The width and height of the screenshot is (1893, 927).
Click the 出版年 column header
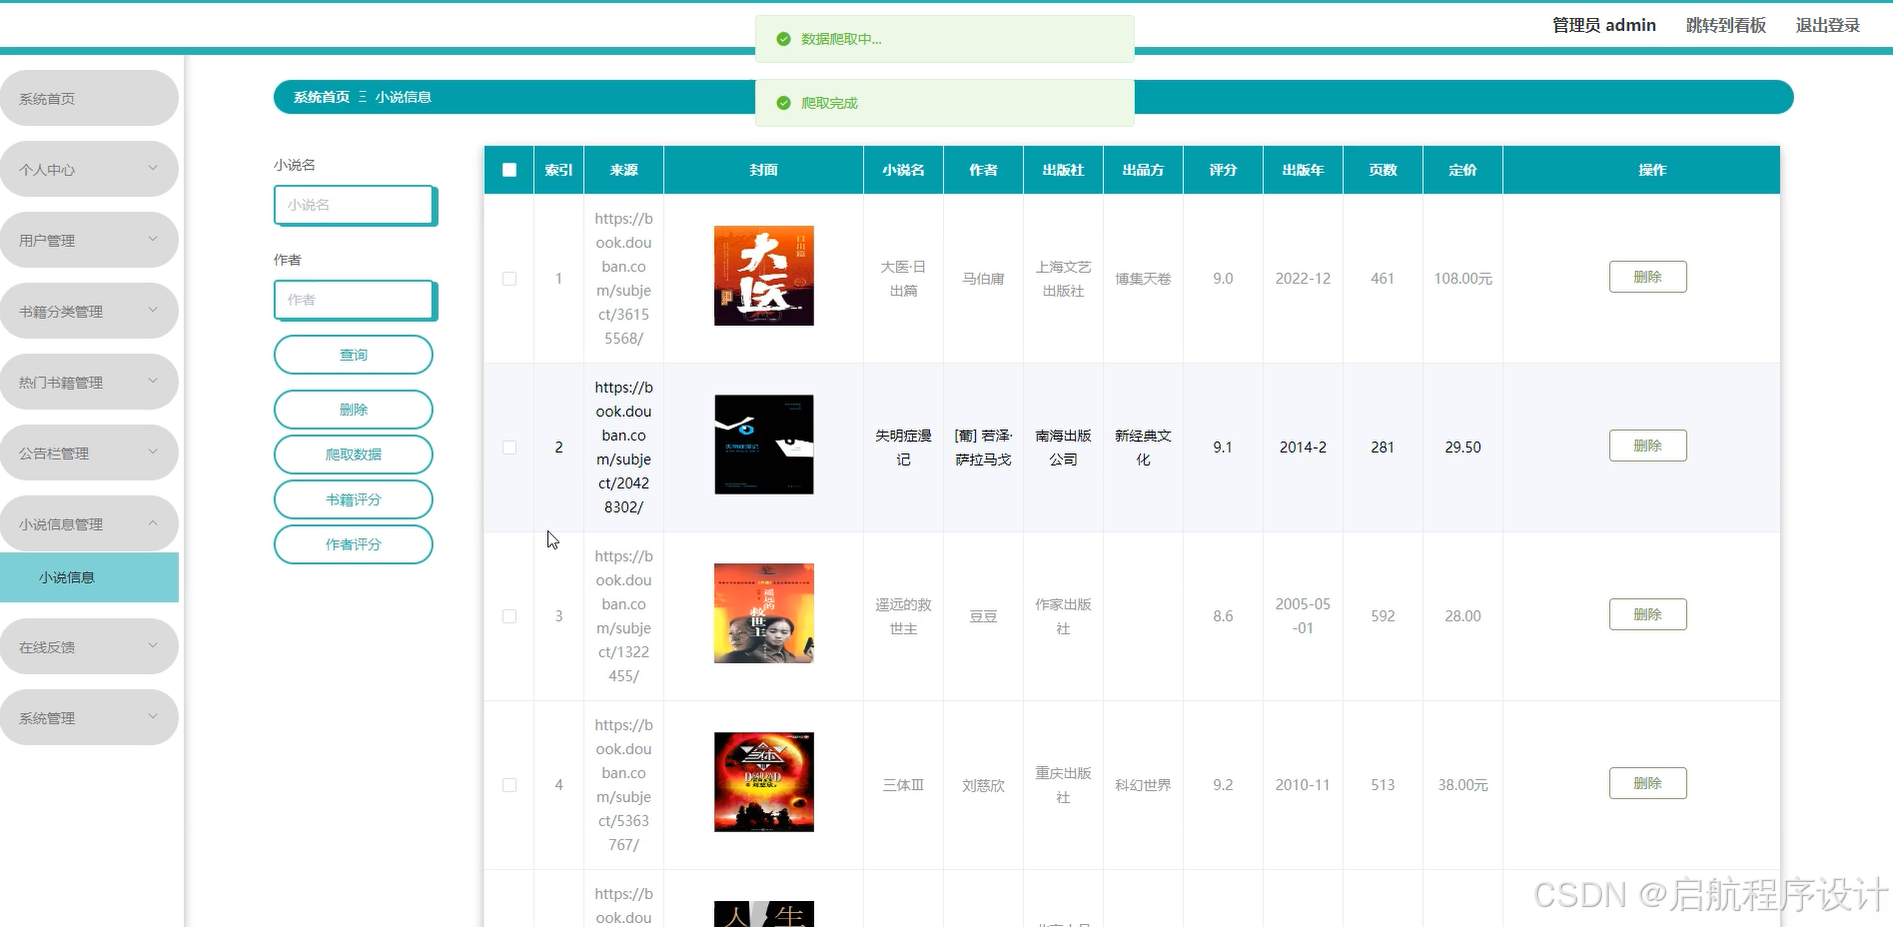1303,170
